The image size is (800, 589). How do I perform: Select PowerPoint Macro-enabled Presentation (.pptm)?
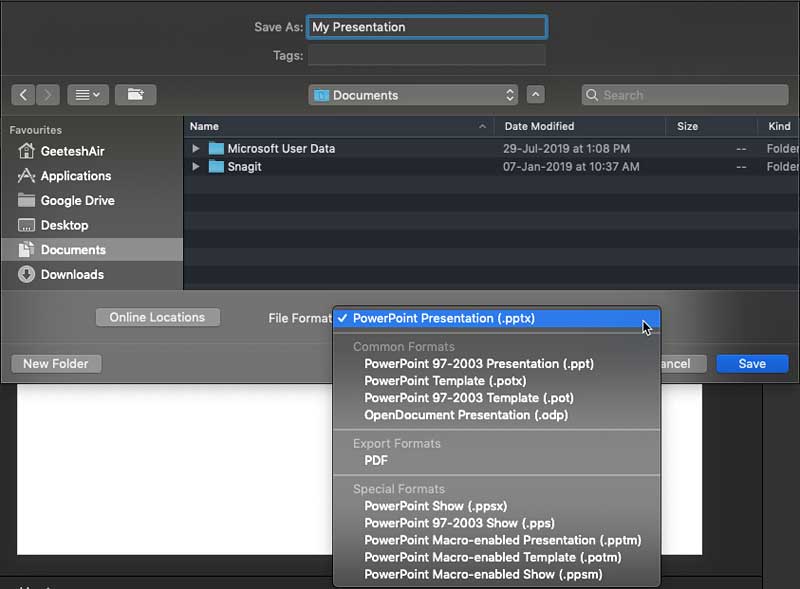[502, 540]
